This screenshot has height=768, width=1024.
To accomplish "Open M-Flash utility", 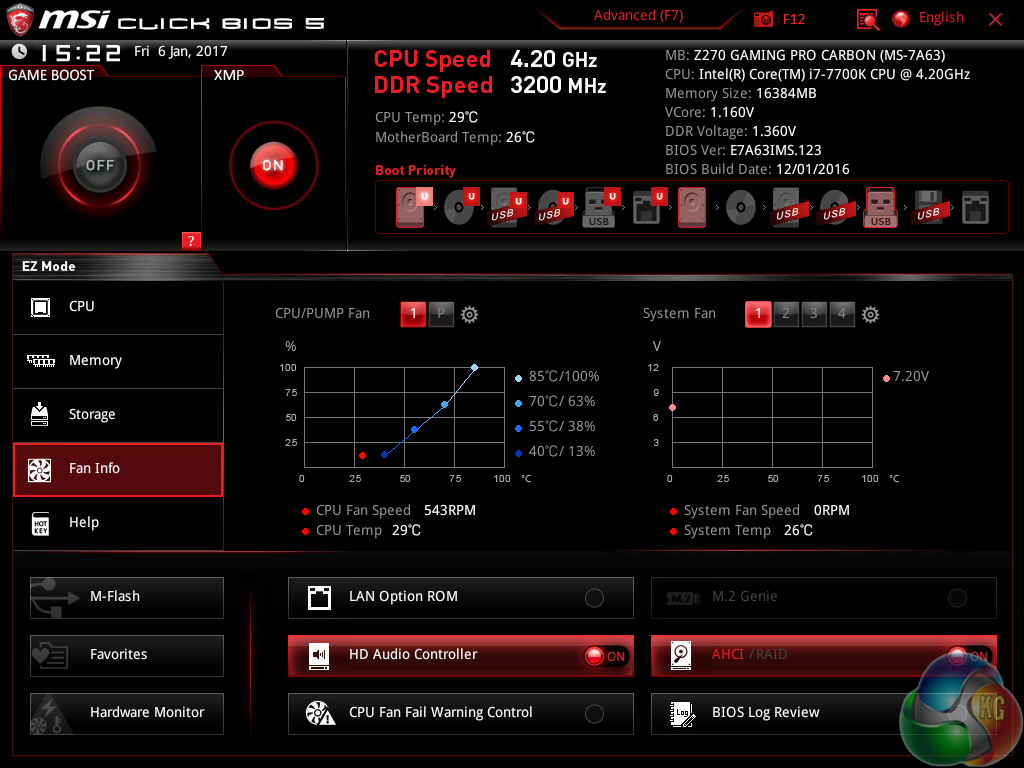I will tap(127, 597).
